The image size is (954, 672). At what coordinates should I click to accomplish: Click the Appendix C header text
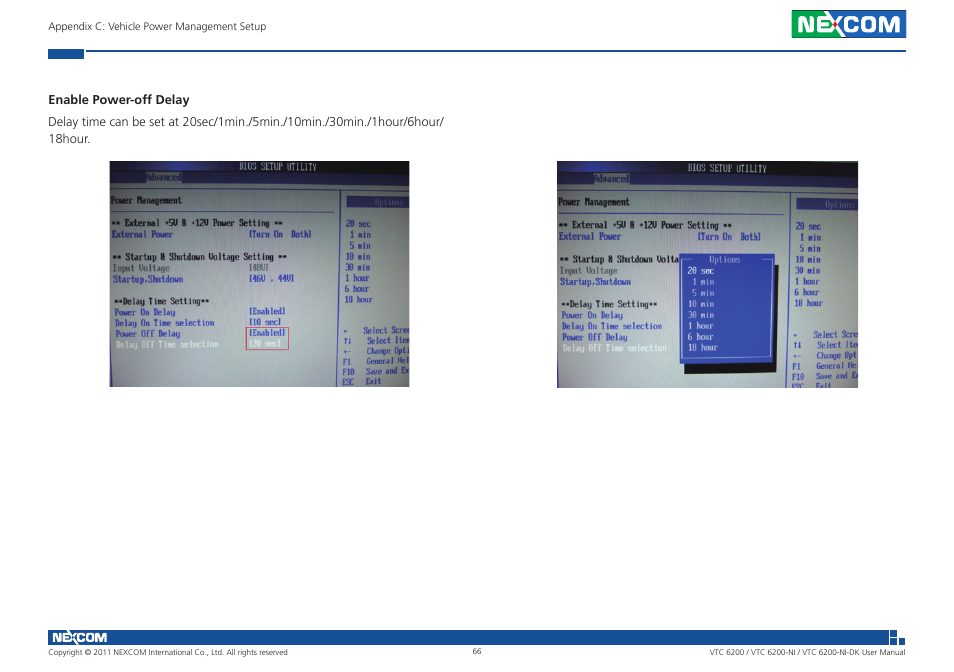click(x=157, y=26)
